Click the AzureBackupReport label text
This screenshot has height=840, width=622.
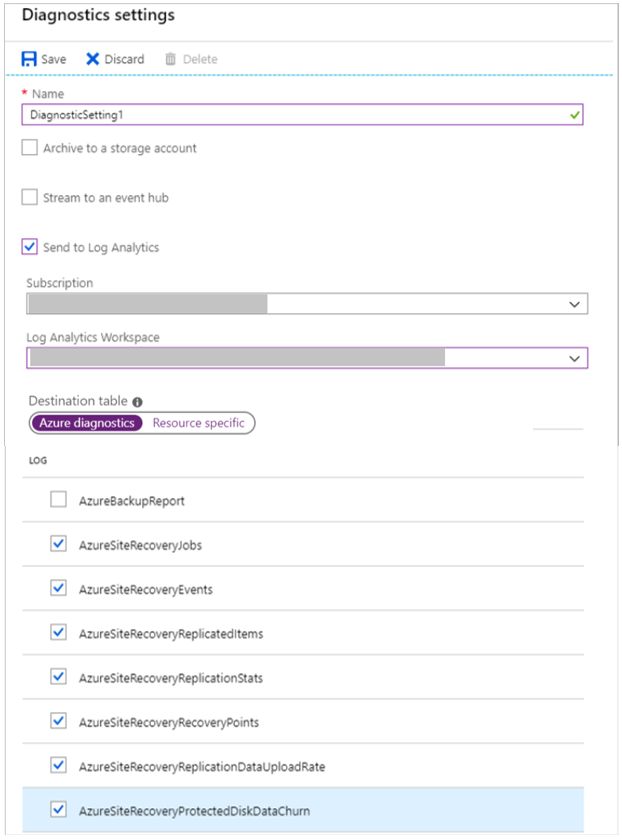[x=132, y=501]
